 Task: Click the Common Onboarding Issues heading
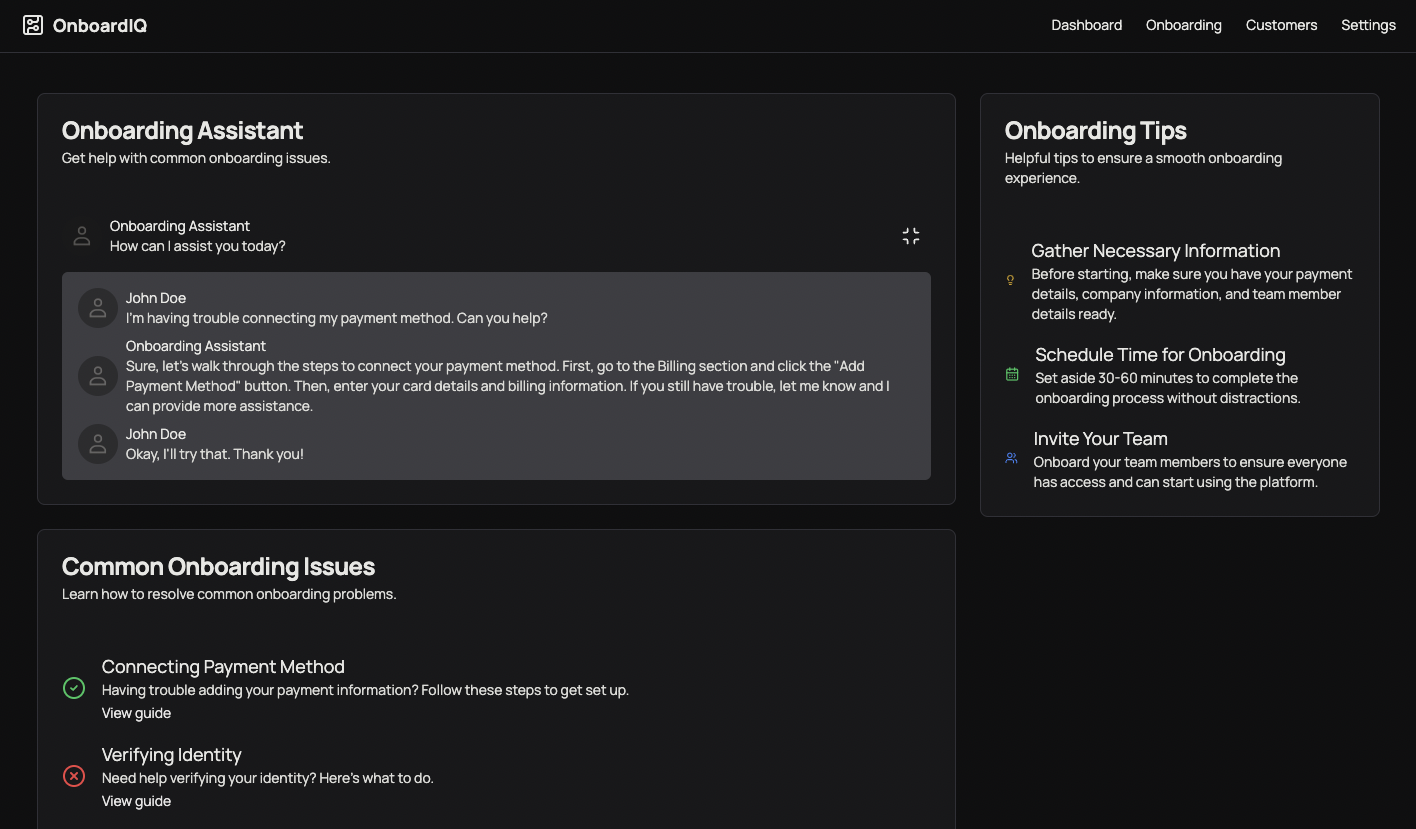(218, 566)
